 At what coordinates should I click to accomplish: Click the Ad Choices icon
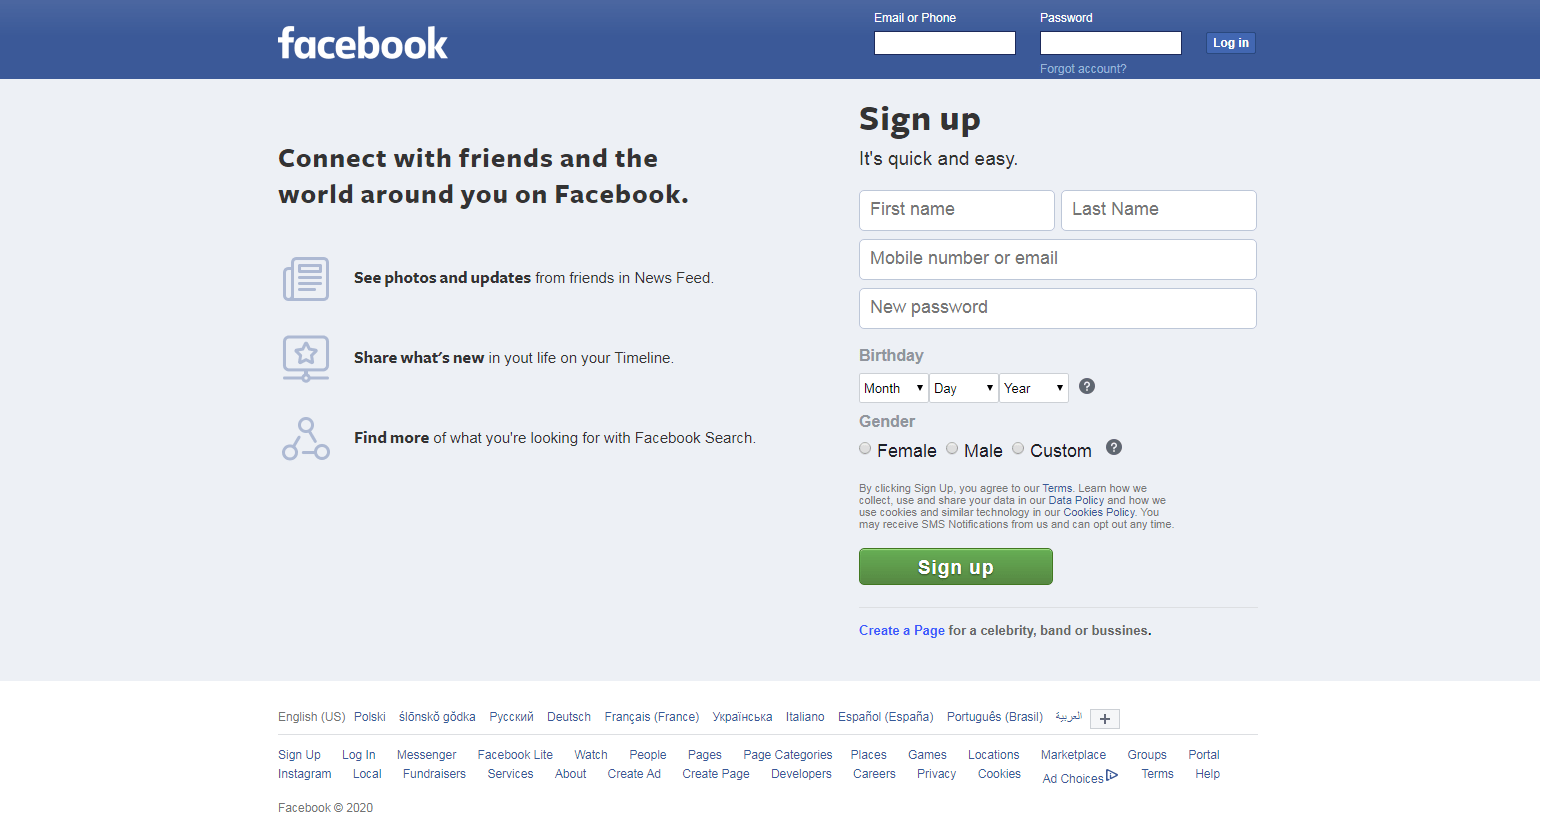click(x=1112, y=776)
